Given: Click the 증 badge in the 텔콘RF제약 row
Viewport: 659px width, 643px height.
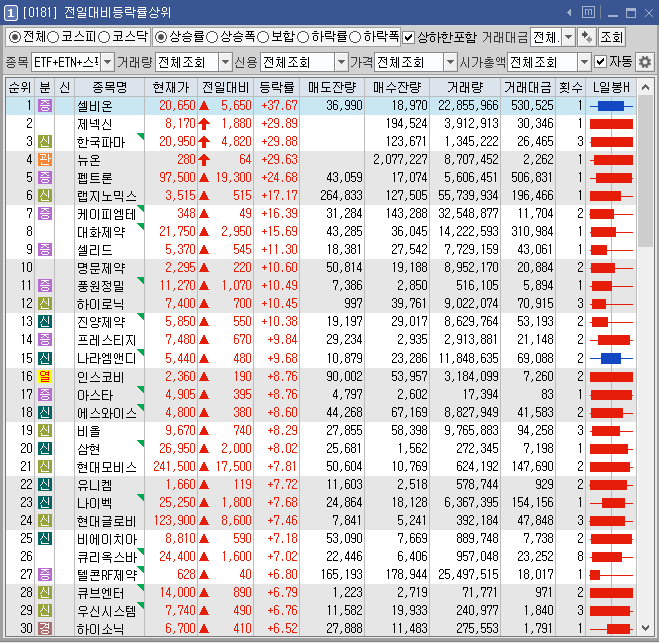Looking at the screenshot, I should (45, 574).
